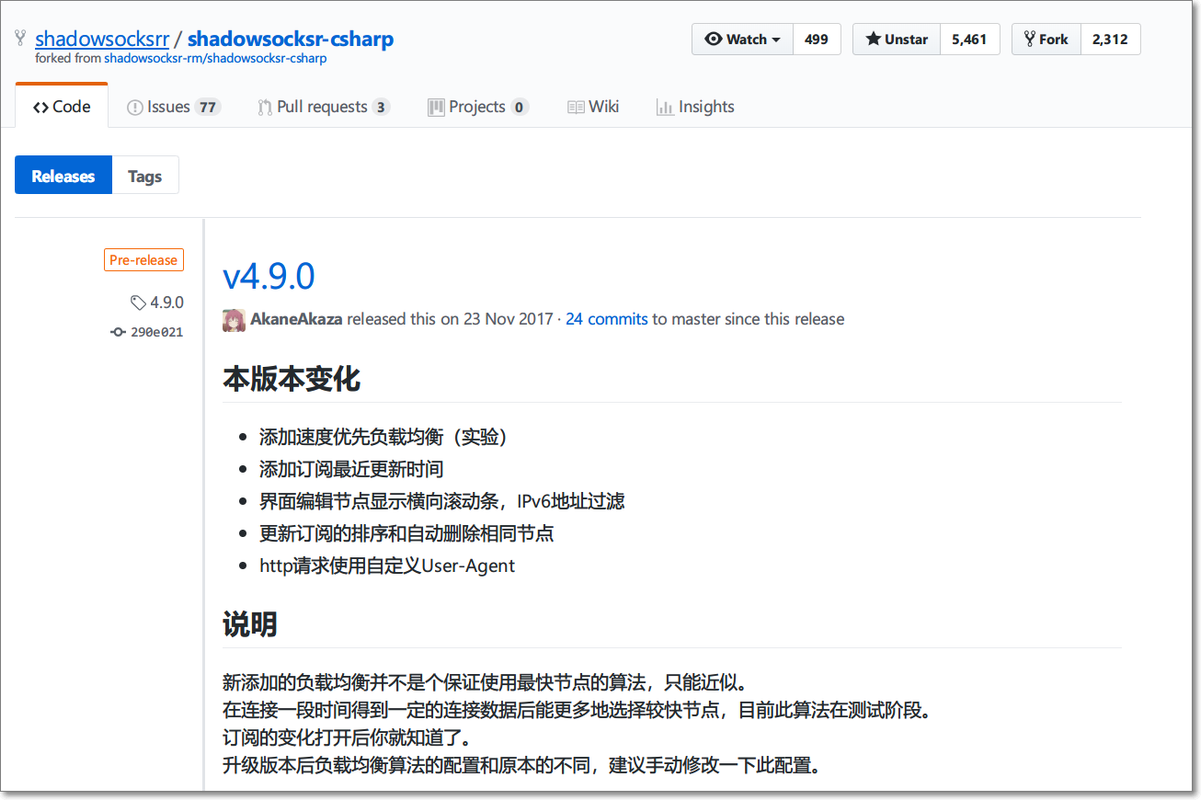This screenshot has height=800, width=1201.
Task: Click the http请求使用自定义User-Agent bullet
Action: click(387, 565)
